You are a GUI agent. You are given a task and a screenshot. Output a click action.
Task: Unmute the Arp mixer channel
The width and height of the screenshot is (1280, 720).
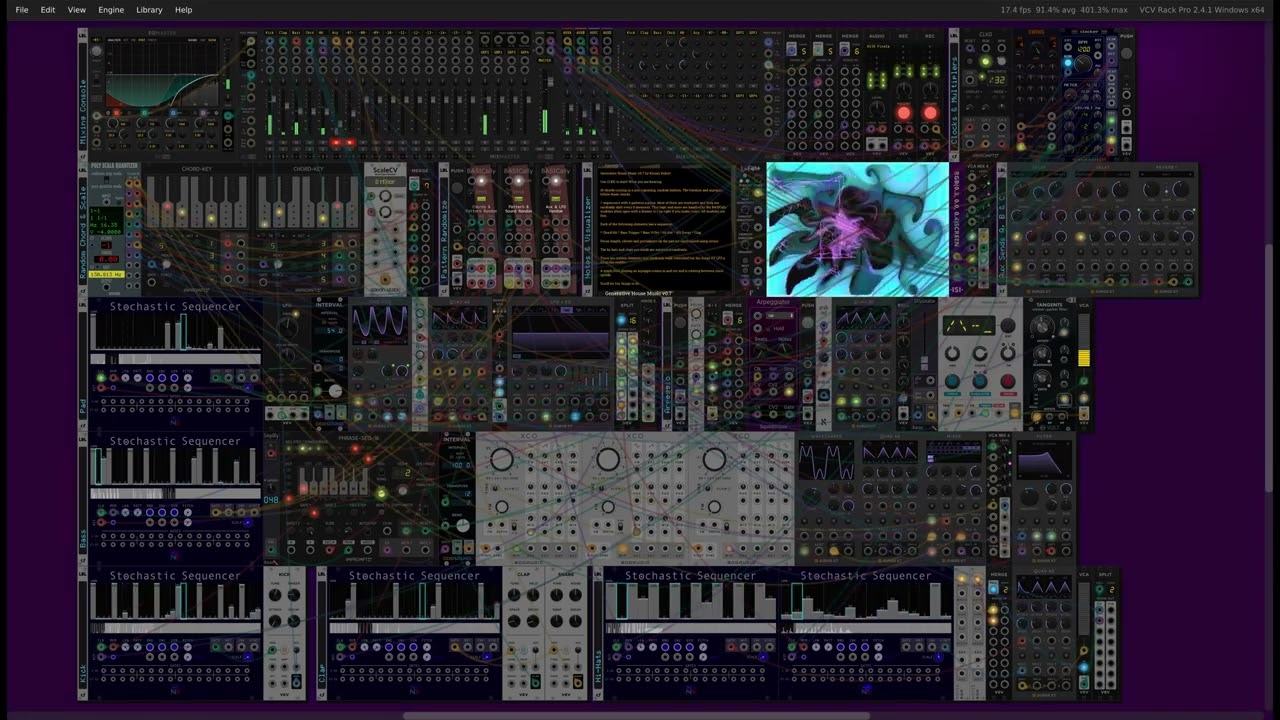pos(334,143)
